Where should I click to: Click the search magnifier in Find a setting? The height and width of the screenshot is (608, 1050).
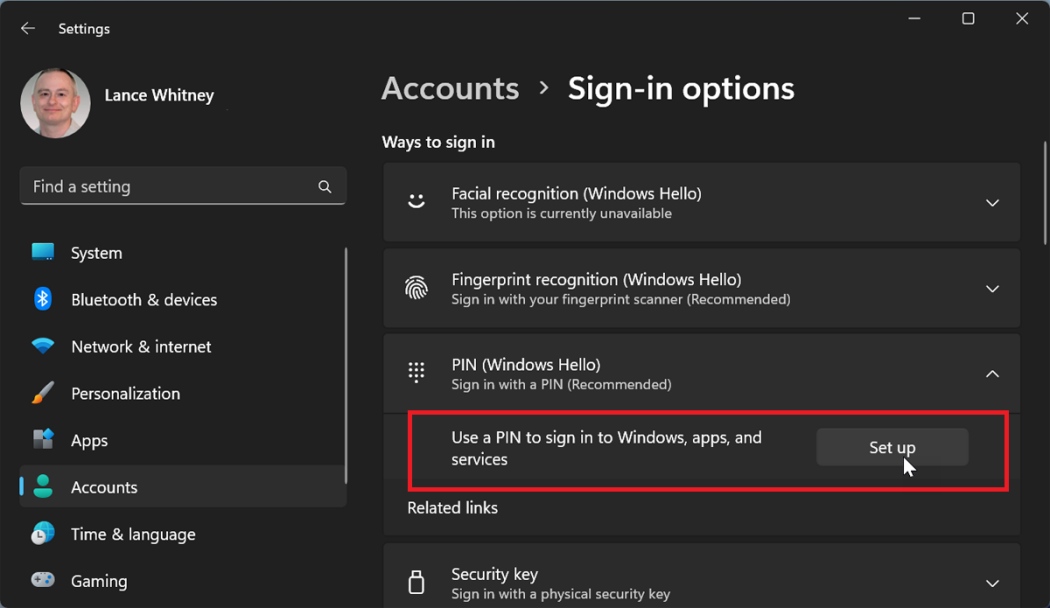click(x=324, y=186)
